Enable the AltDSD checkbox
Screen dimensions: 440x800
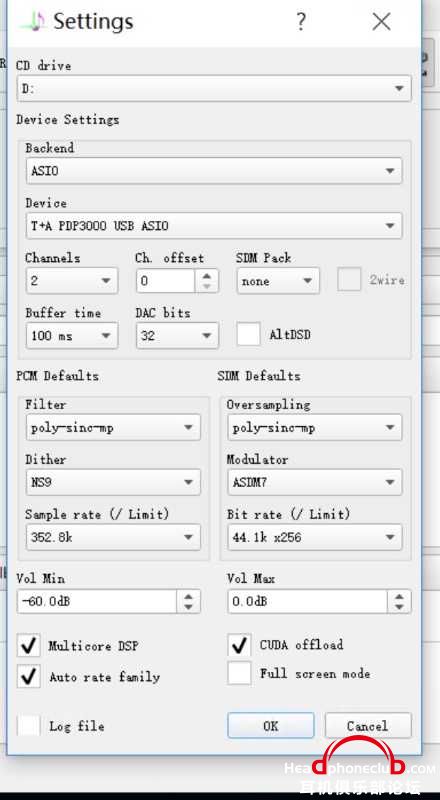pyautogui.click(x=249, y=334)
